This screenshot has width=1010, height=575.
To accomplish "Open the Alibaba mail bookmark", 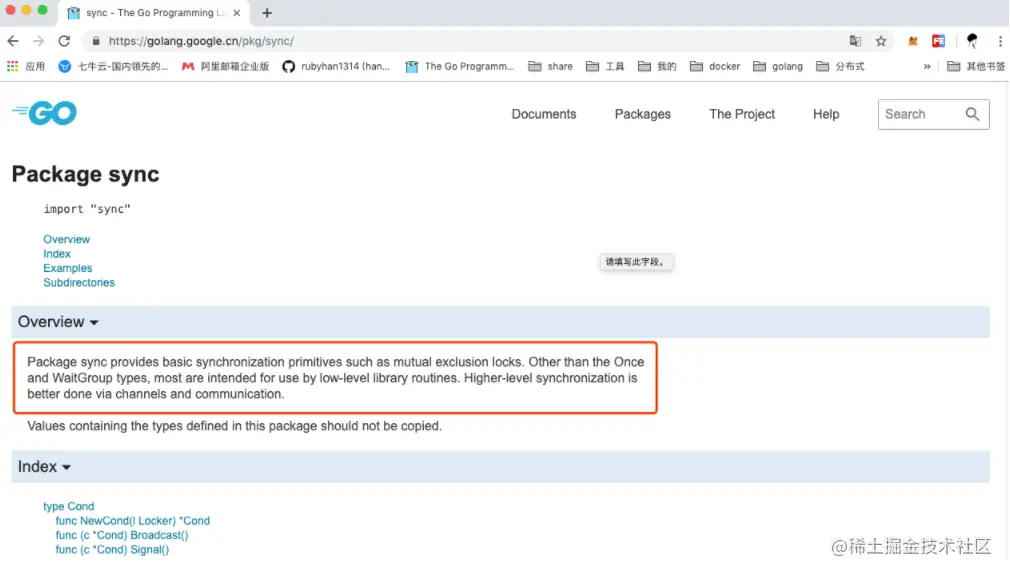I will (225, 66).
